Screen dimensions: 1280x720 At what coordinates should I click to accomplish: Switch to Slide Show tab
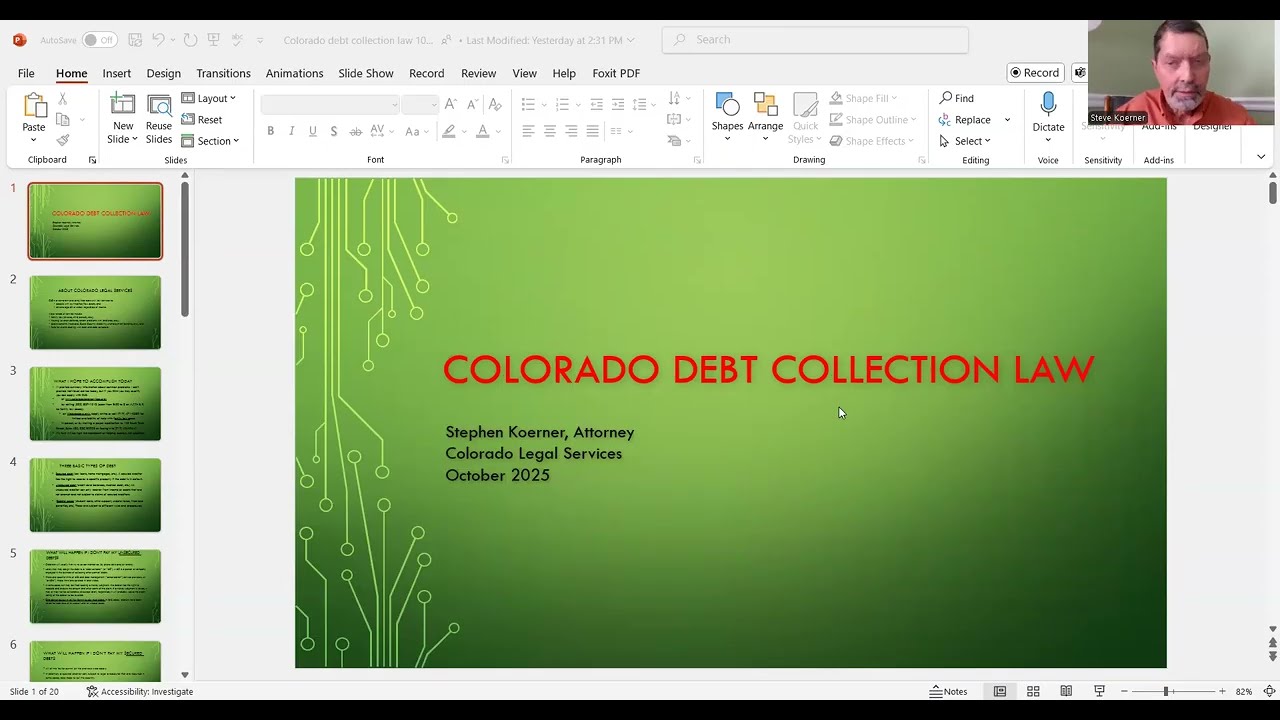pyautogui.click(x=365, y=73)
